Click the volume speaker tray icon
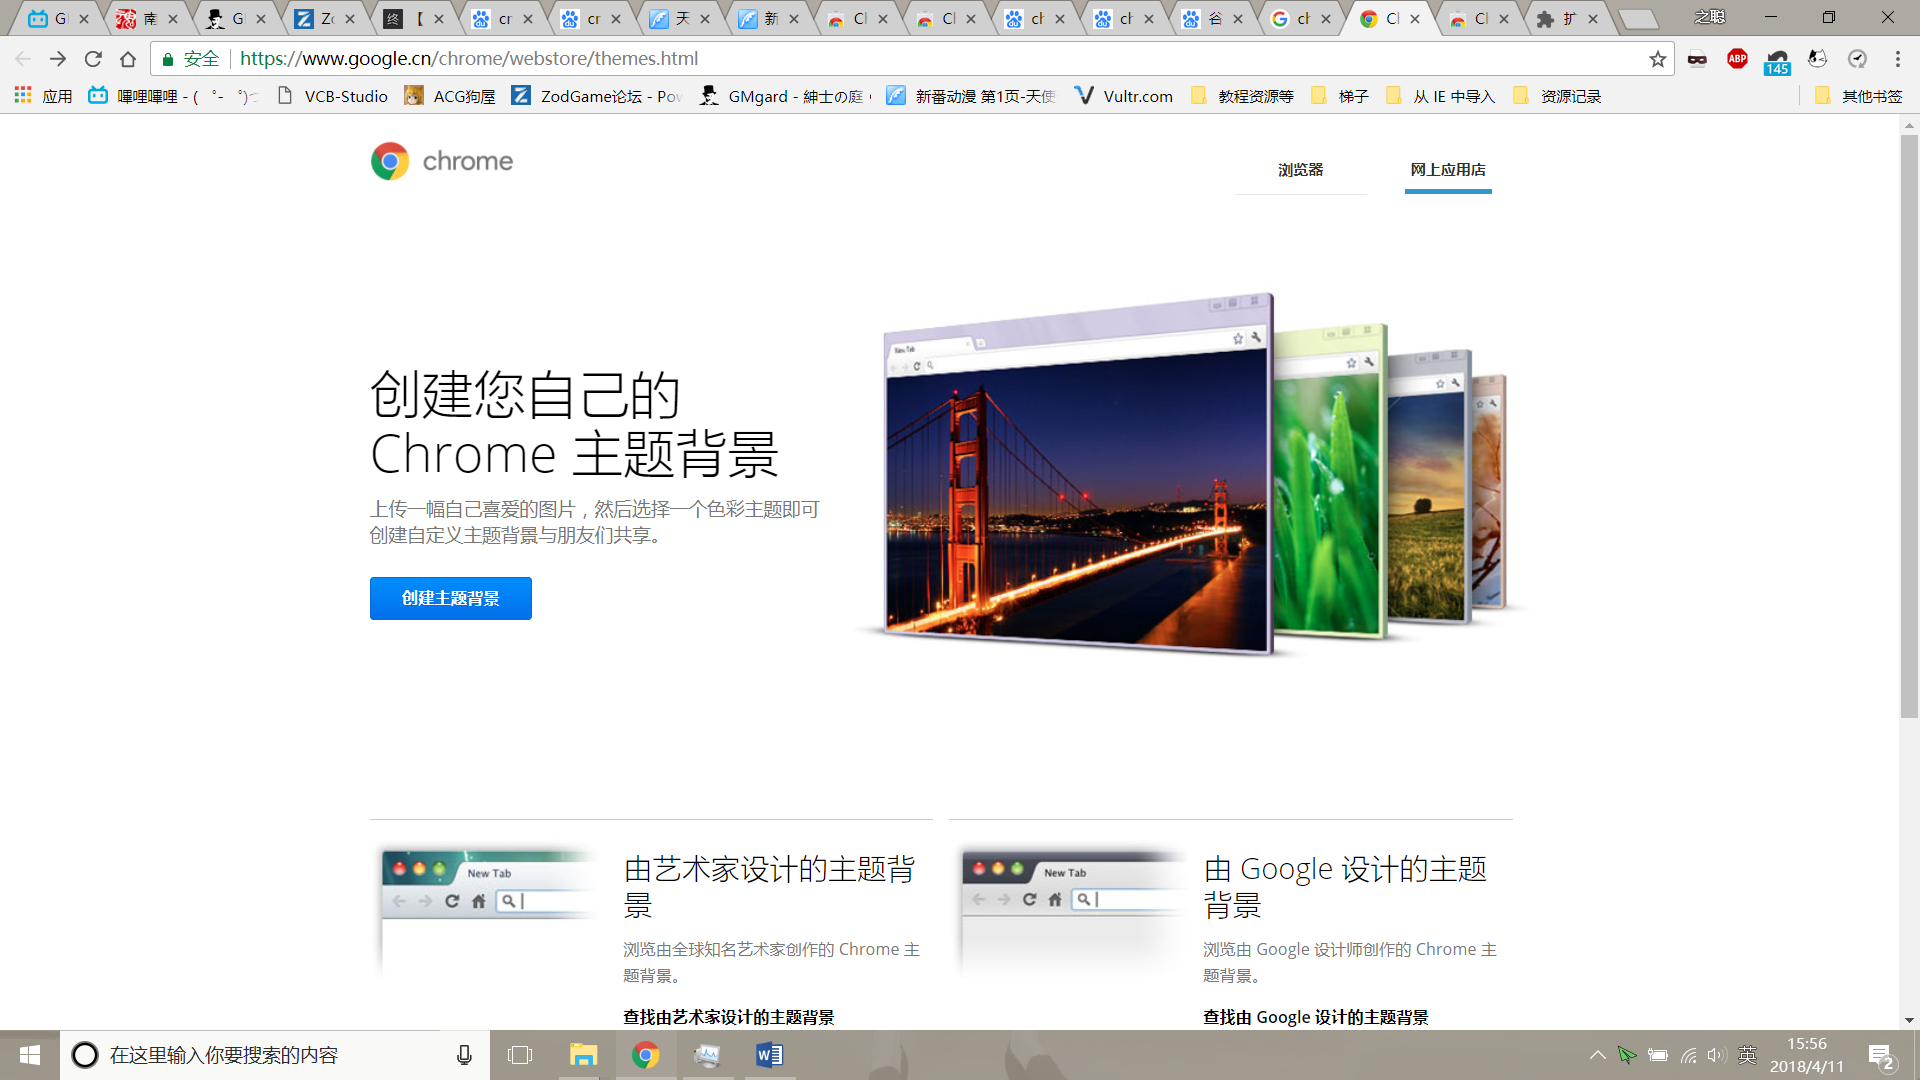Viewport: 1920px width, 1080px height. pyautogui.click(x=1716, y=1055)
